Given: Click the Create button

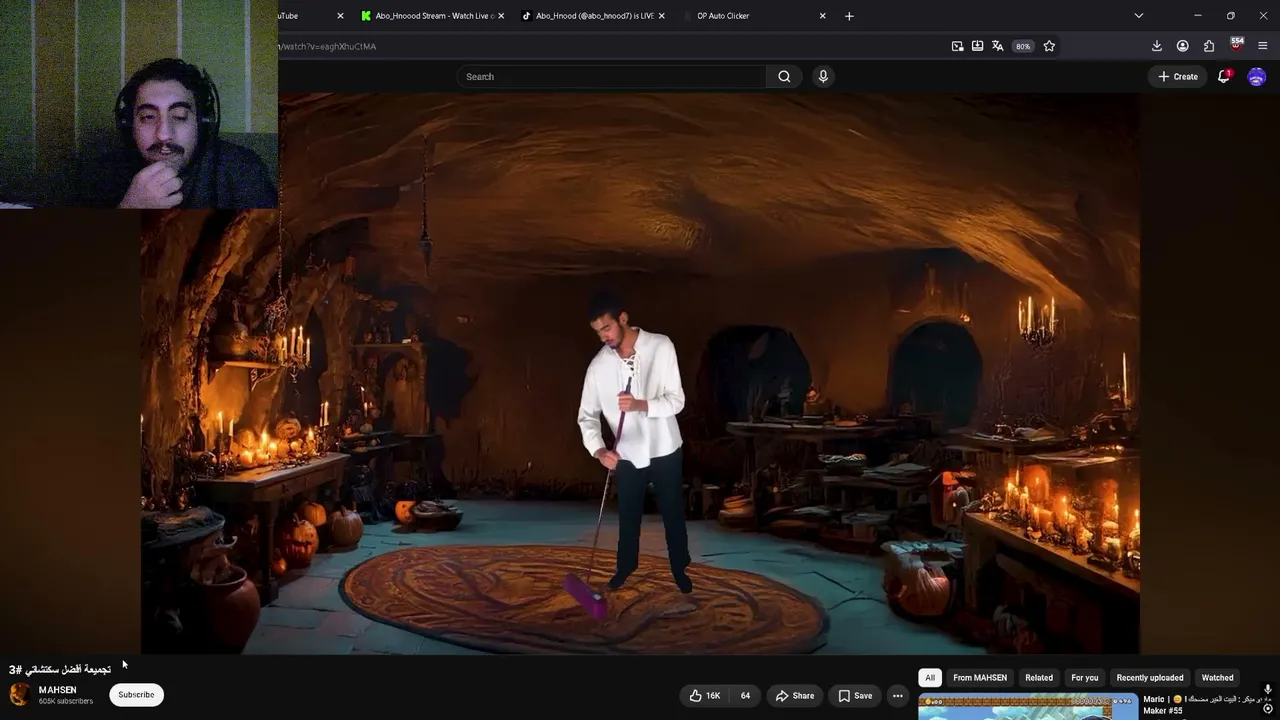Looking at the screenshot, I should (1178, 77).
